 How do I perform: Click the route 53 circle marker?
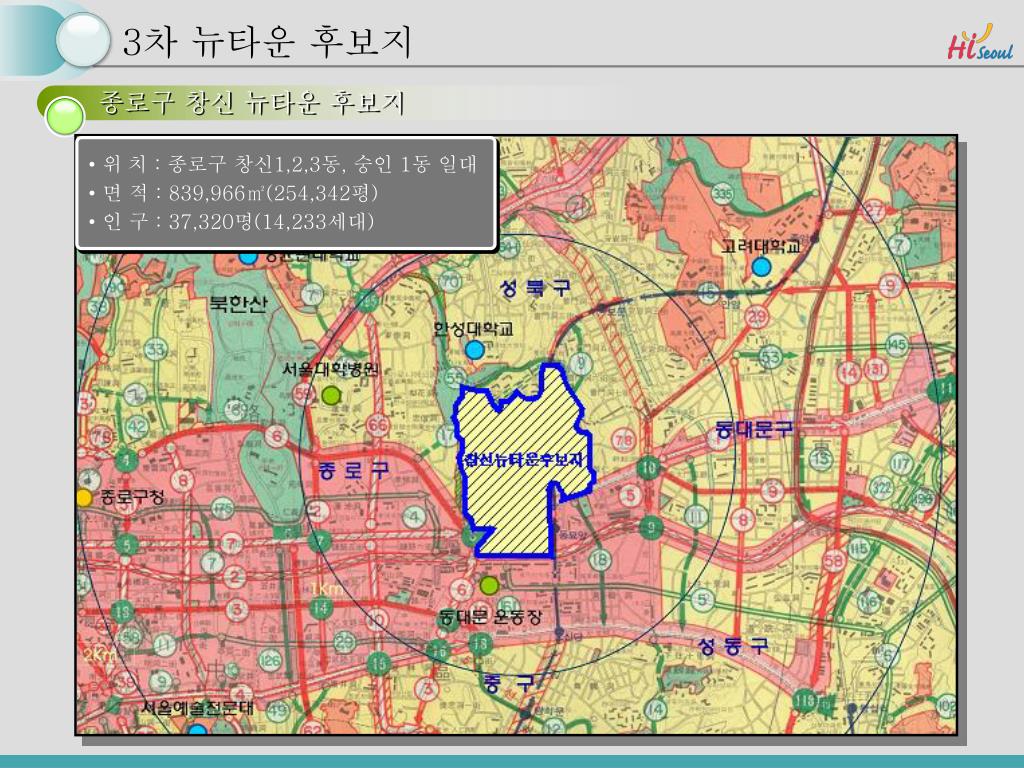(x=771, y=357)
